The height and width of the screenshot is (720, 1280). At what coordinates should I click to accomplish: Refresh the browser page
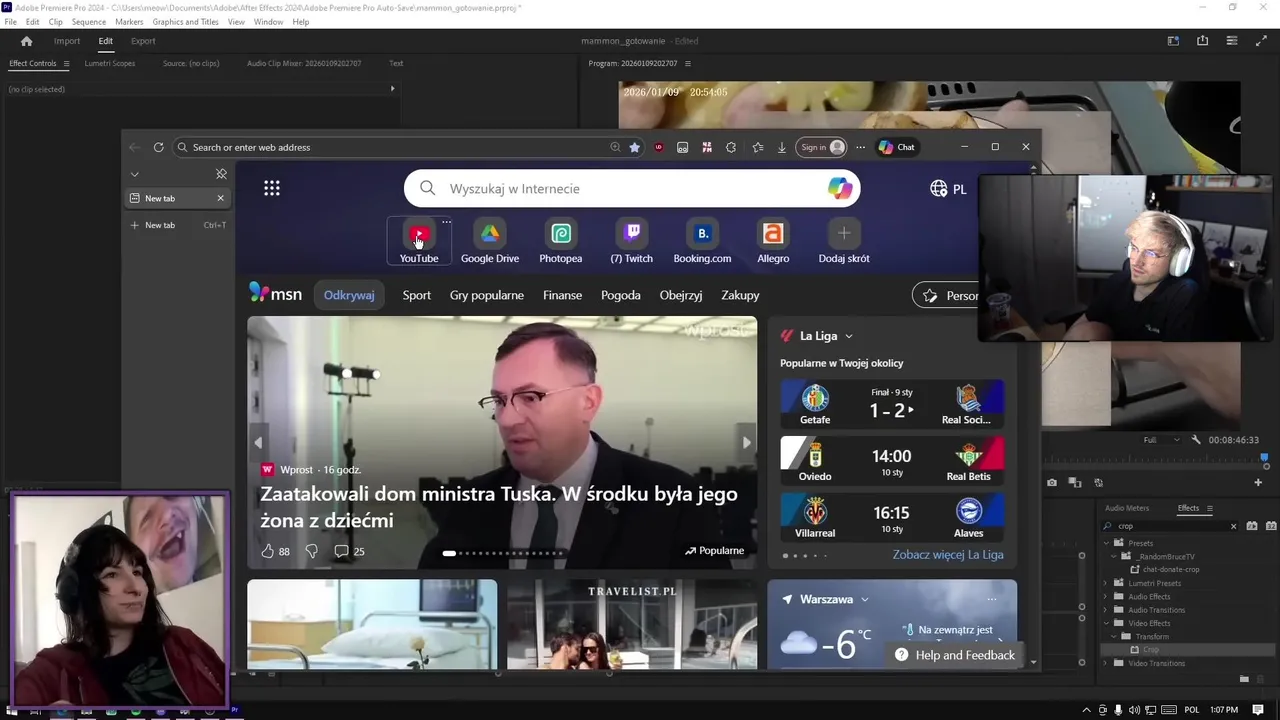158,147
